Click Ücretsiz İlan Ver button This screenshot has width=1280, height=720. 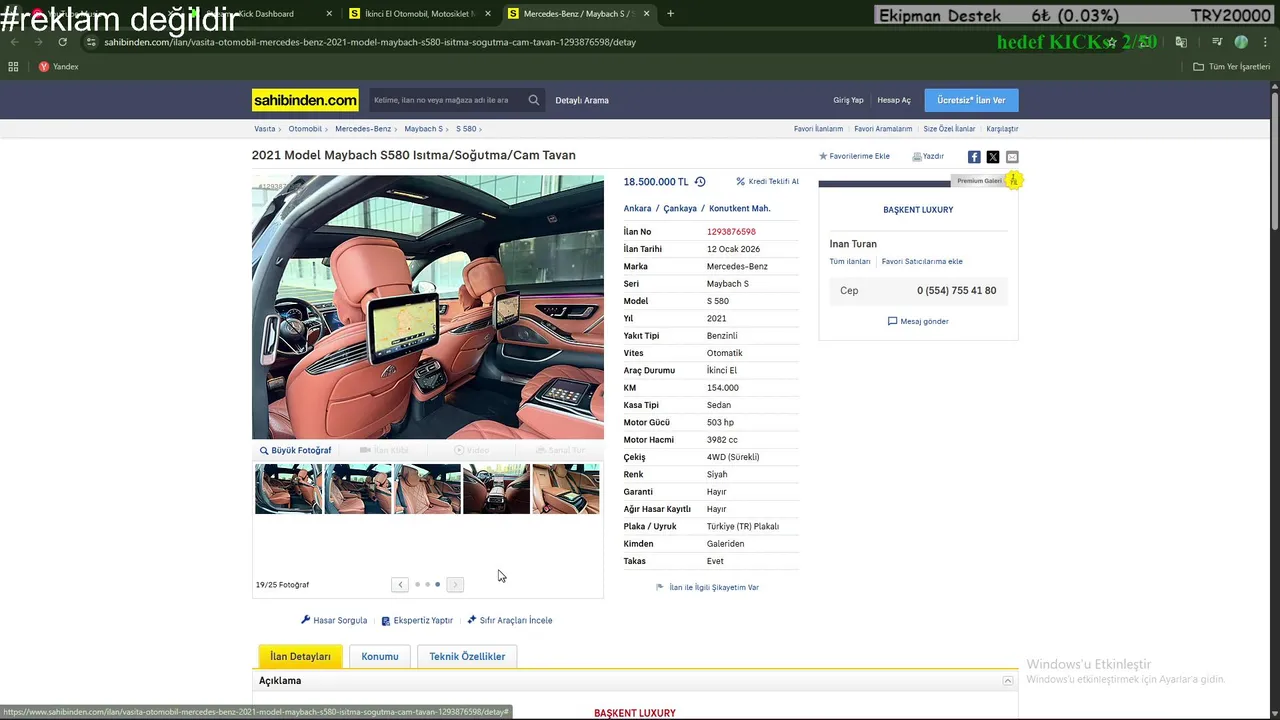coord(971,100)
